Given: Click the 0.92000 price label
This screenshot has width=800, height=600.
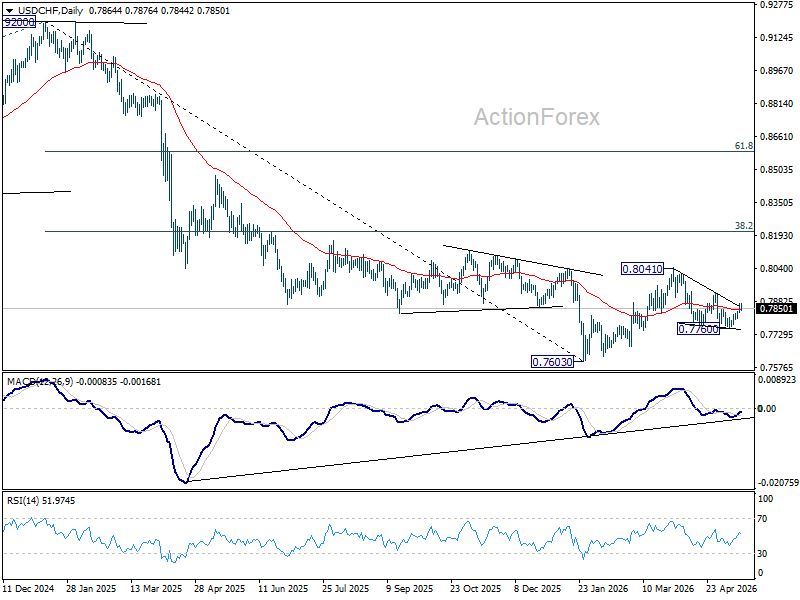Looking at the screenshot, I should pyautogui.click(x=19, y=22).
